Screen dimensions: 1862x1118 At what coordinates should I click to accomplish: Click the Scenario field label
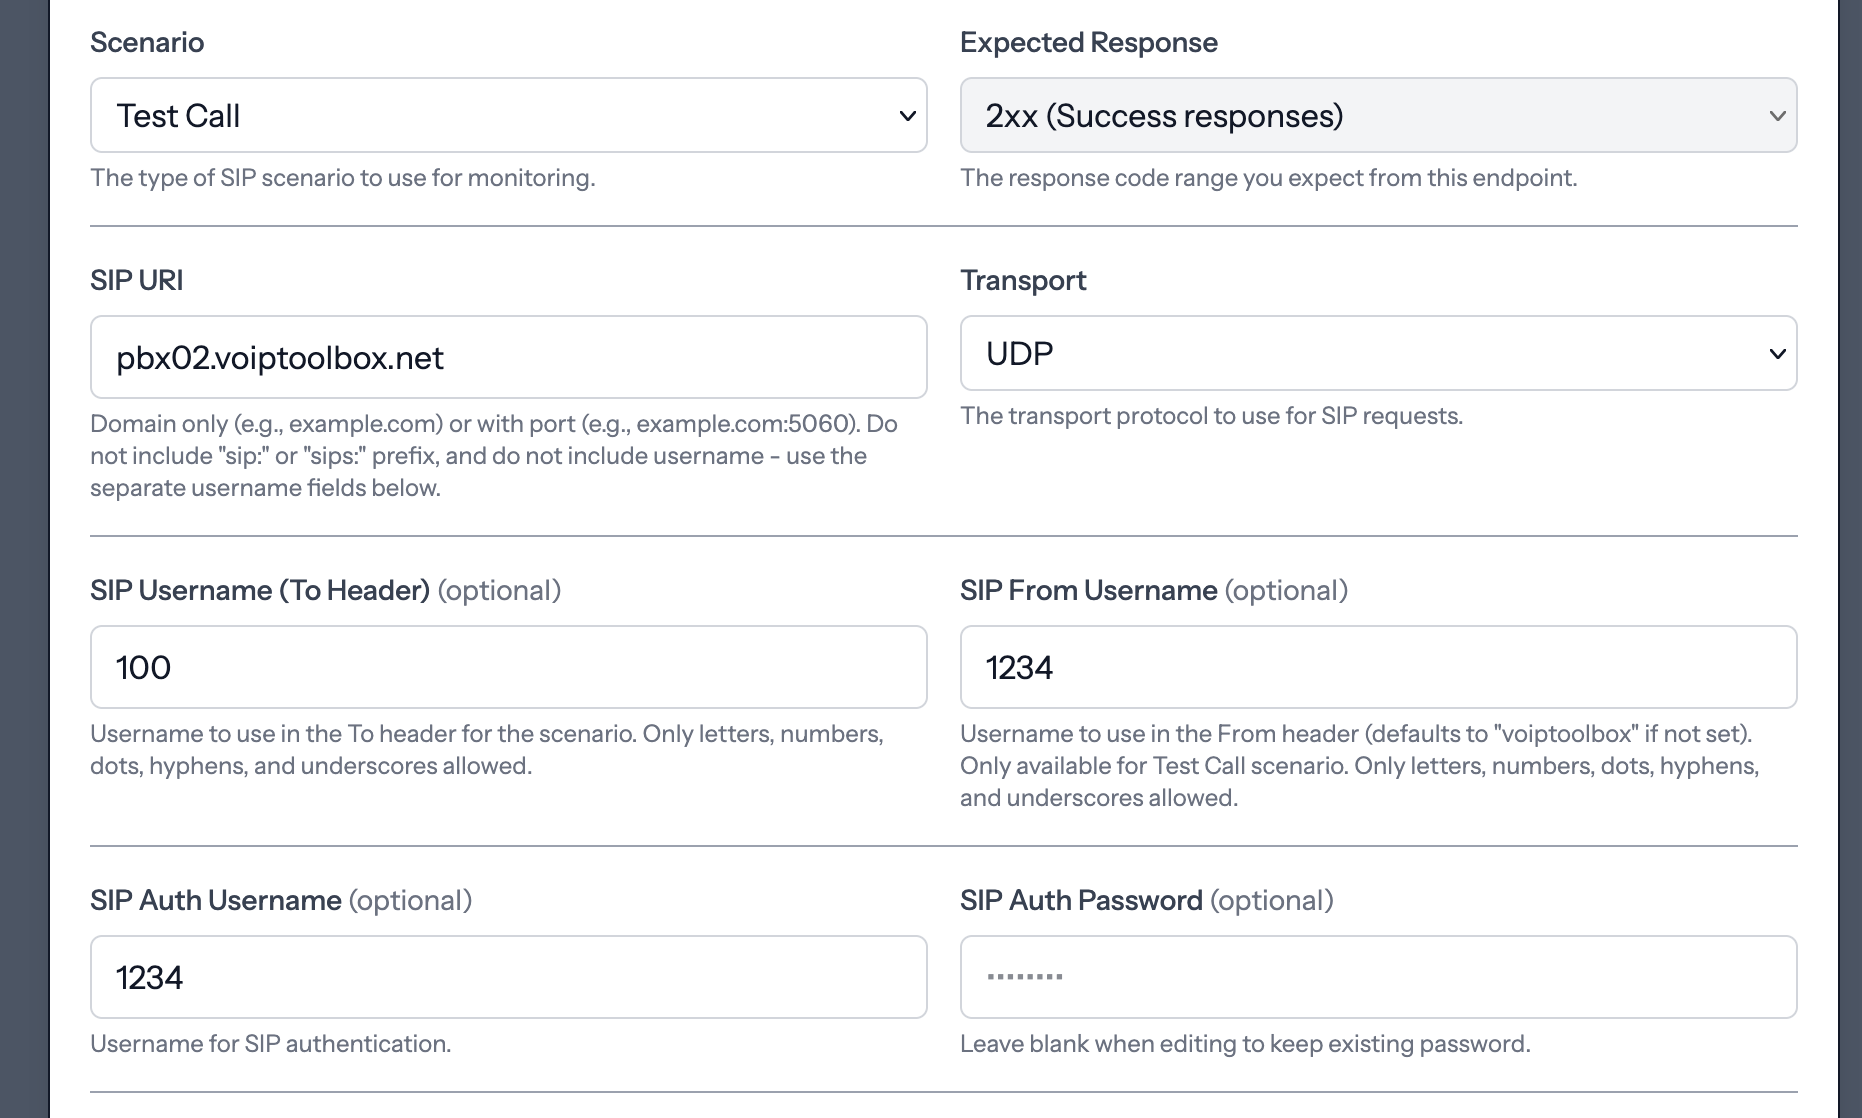[x=146, y=42]
